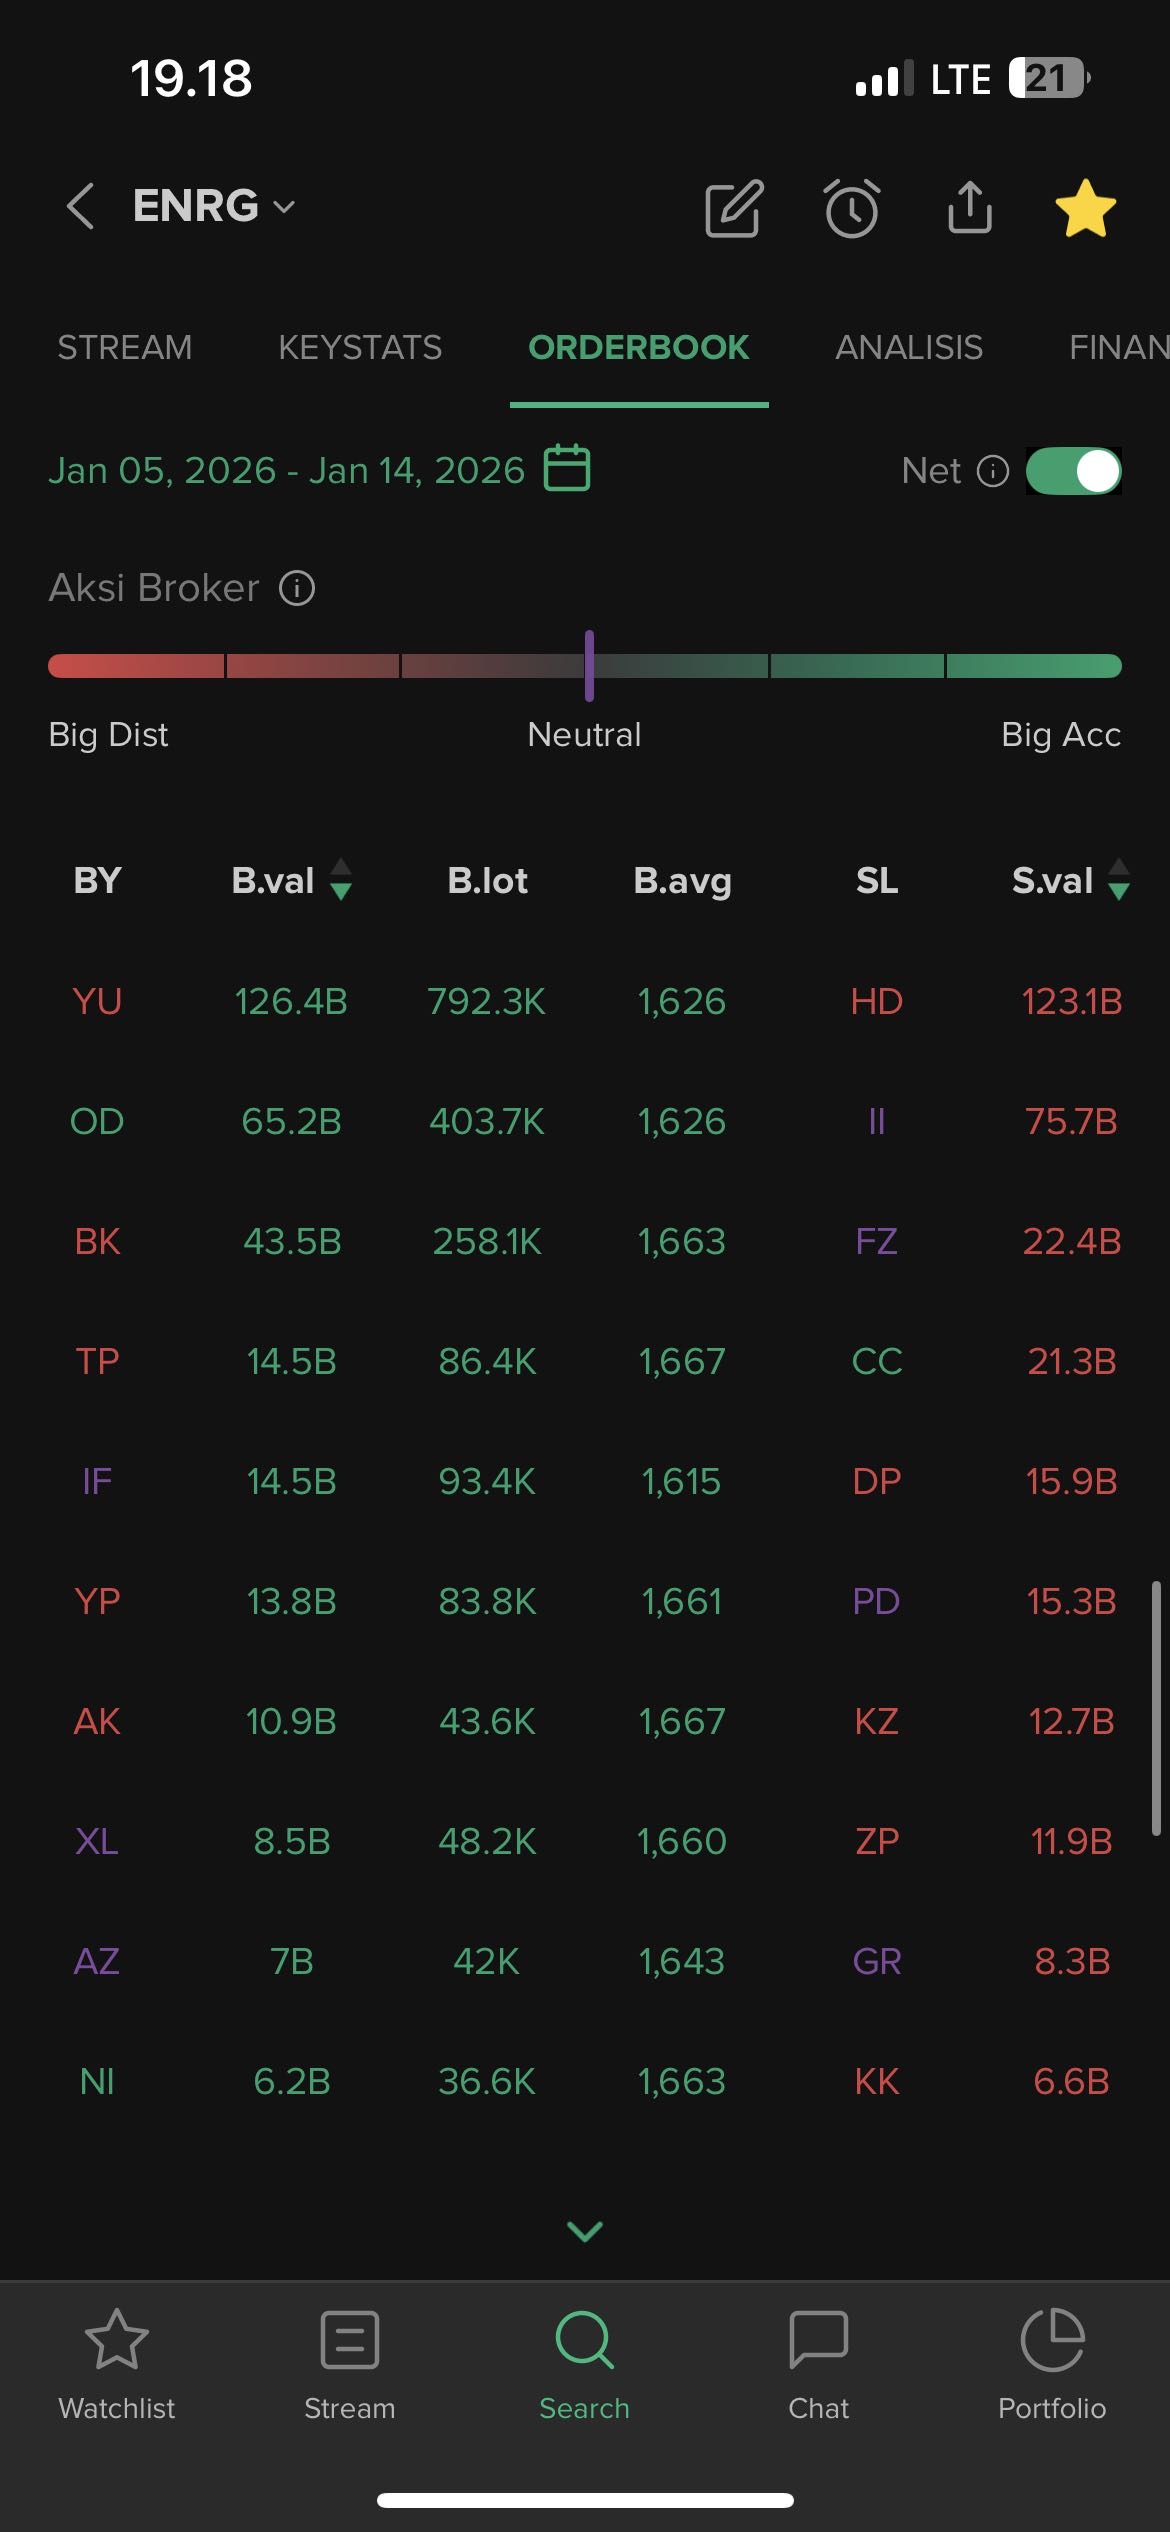Set a price alert with the alarm clock icon
This screenshot has width=1170, height=2532.
(852, 209)
